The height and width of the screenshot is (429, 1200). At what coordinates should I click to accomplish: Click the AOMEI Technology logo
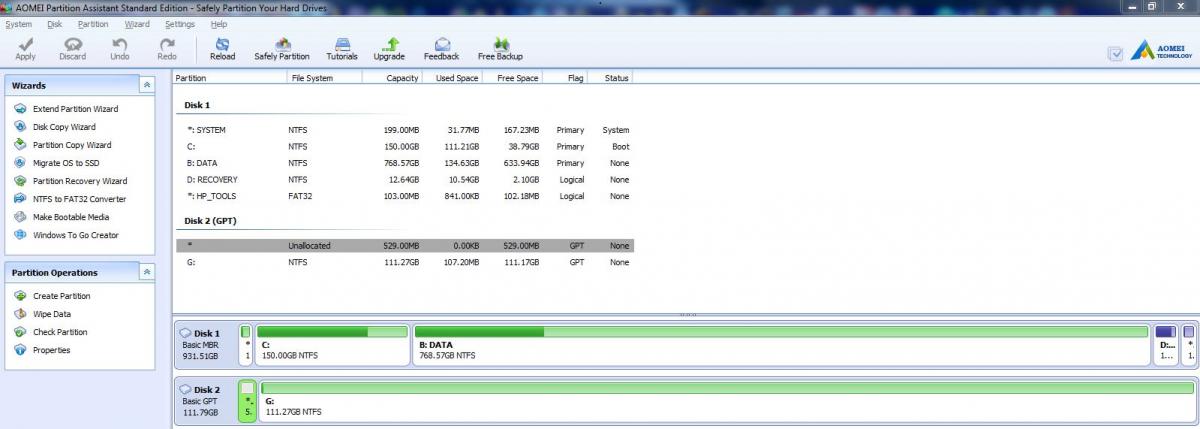click(x=1162, y=51)
